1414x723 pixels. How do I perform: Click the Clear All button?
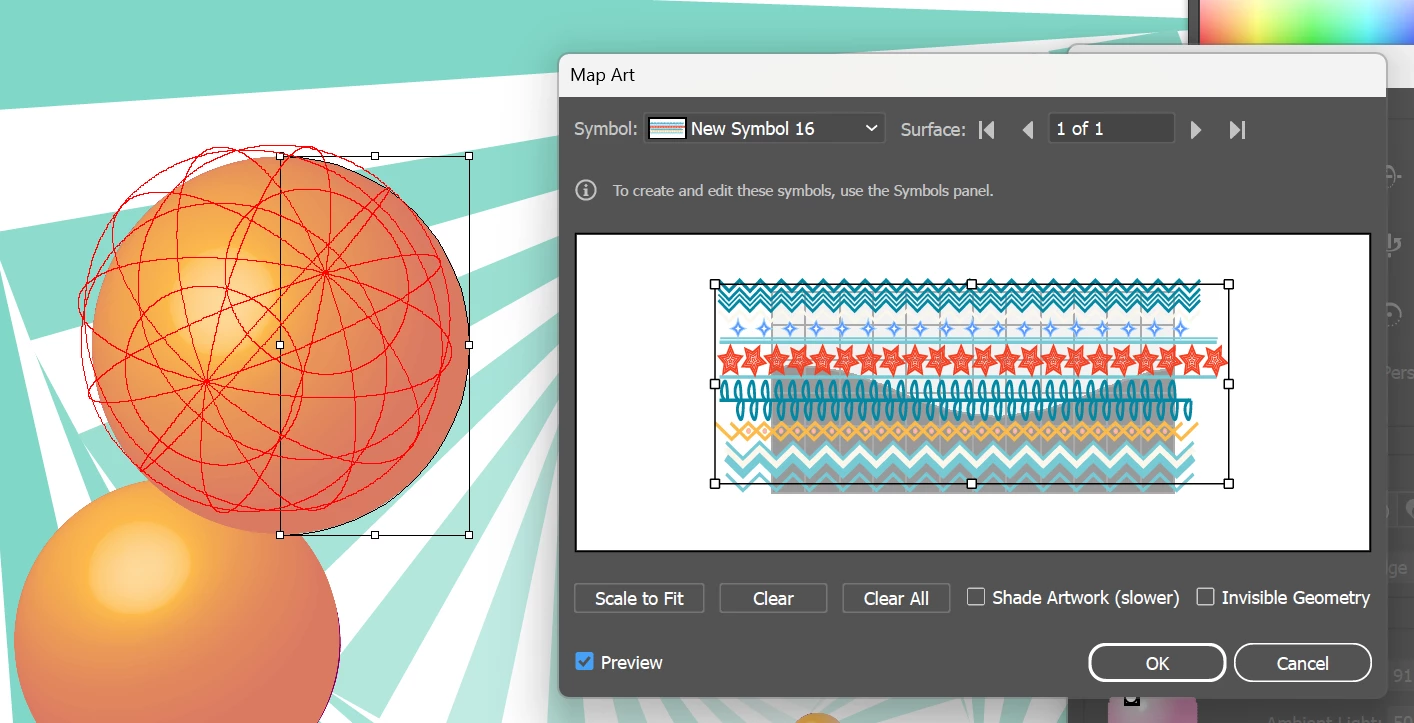896,598
